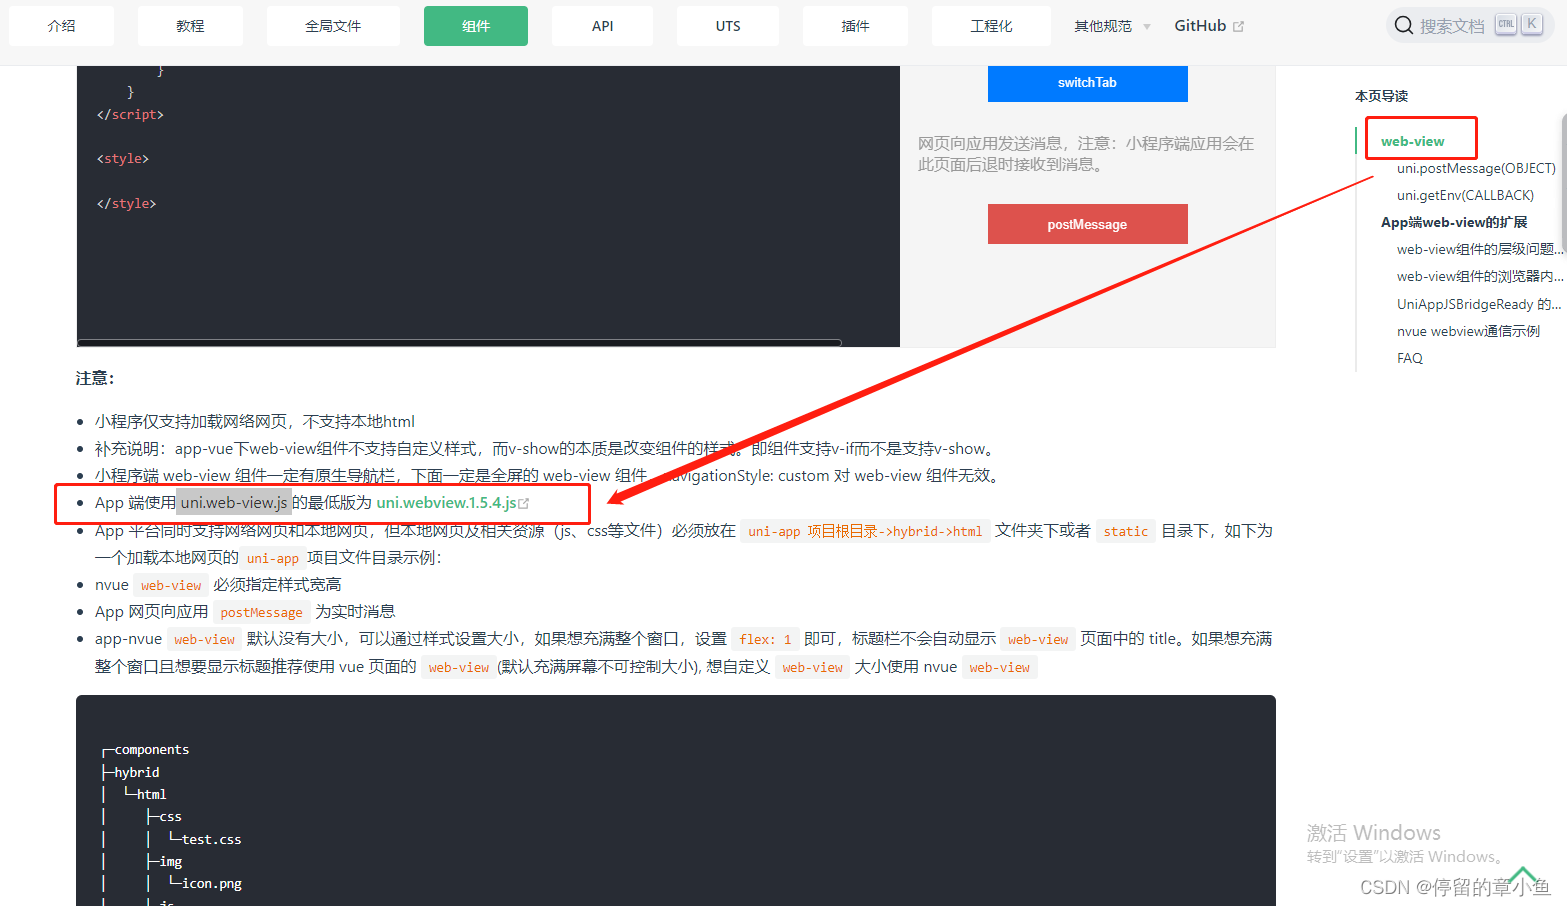Open web-view组件的层级问题 outline entry
Screen dimensions: 1567x906
1480,249
